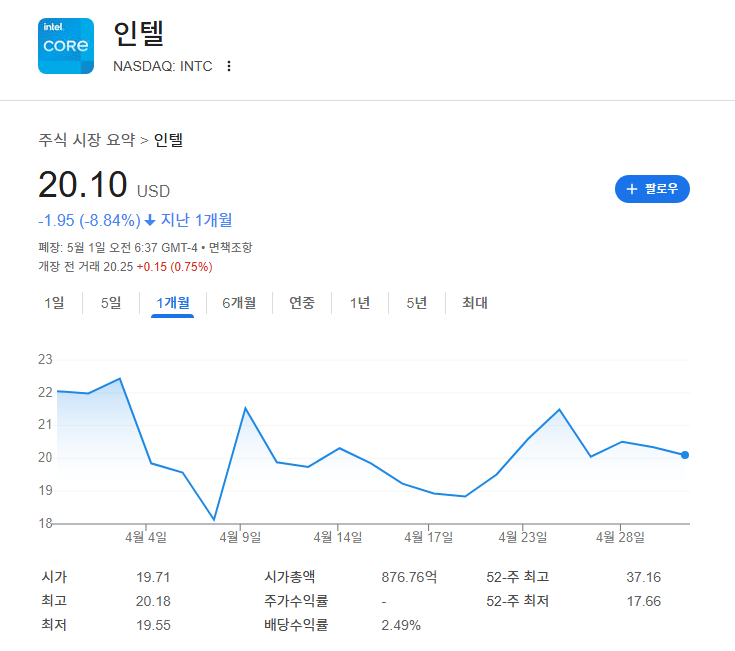This screenshot has height=651, width=735.
Task: Click the premarket +0.15 (0.75%) value
Action: pyautogui.click(x=174, y=267)
